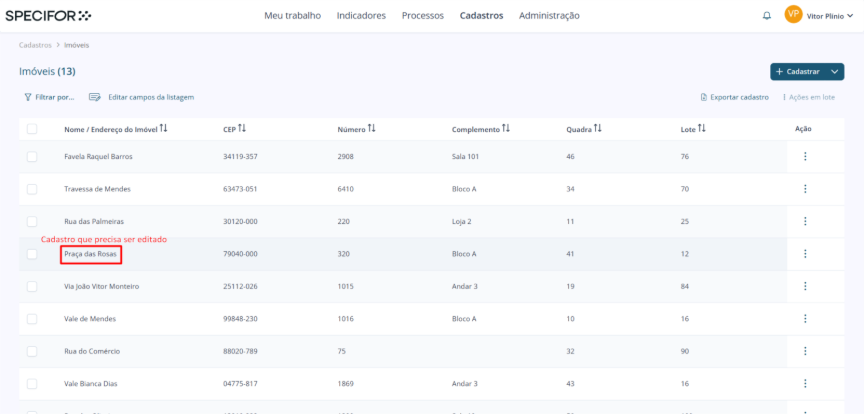The image size is (864, 414).
Task: Open the Processos menu
Action: point(423,16)
